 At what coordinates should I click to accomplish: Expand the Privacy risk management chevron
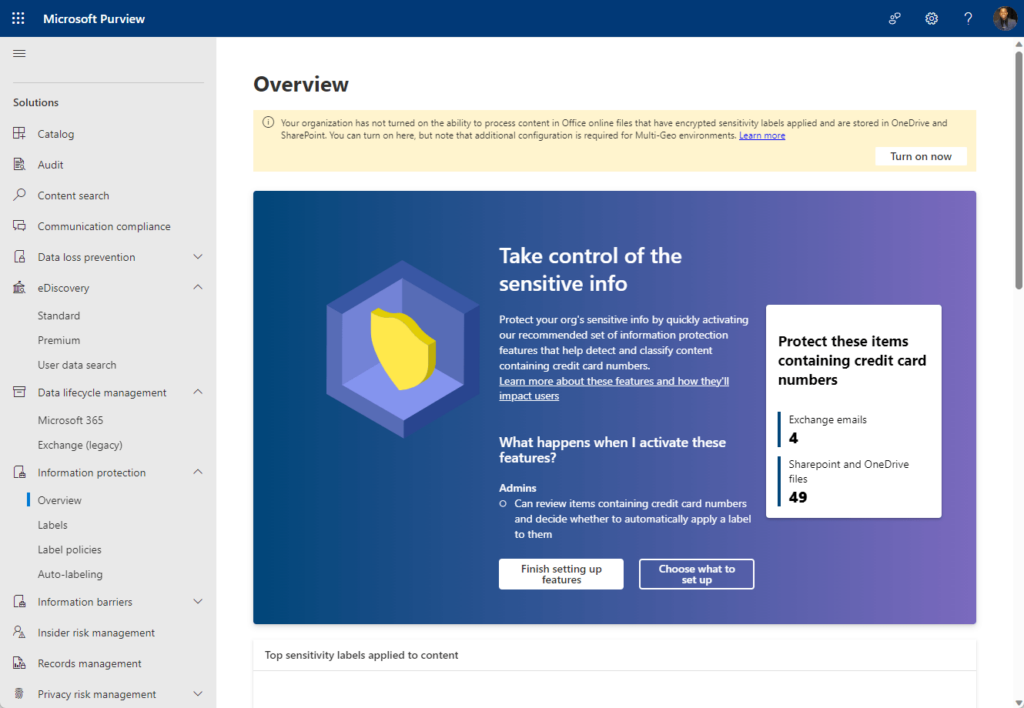point(198,694)
